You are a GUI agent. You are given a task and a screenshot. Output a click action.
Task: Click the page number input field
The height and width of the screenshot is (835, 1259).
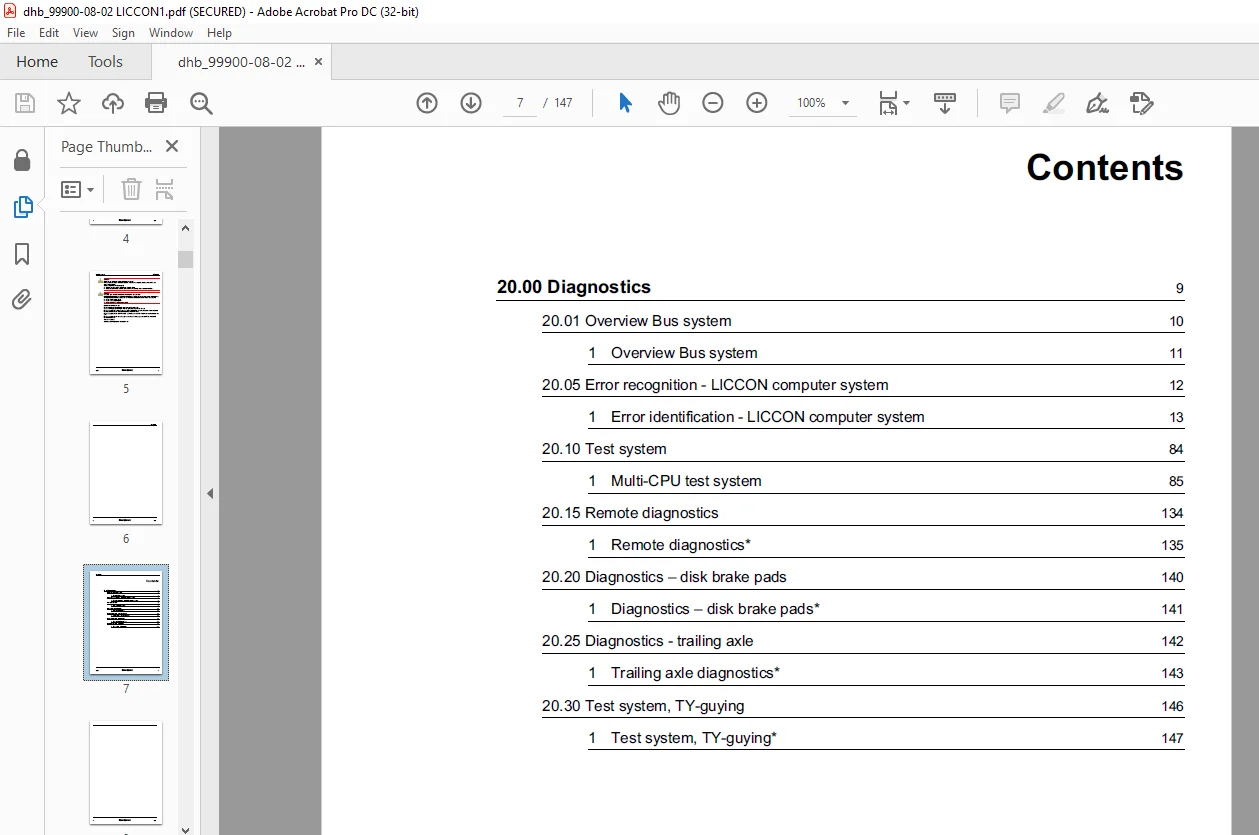pos(520,103)
